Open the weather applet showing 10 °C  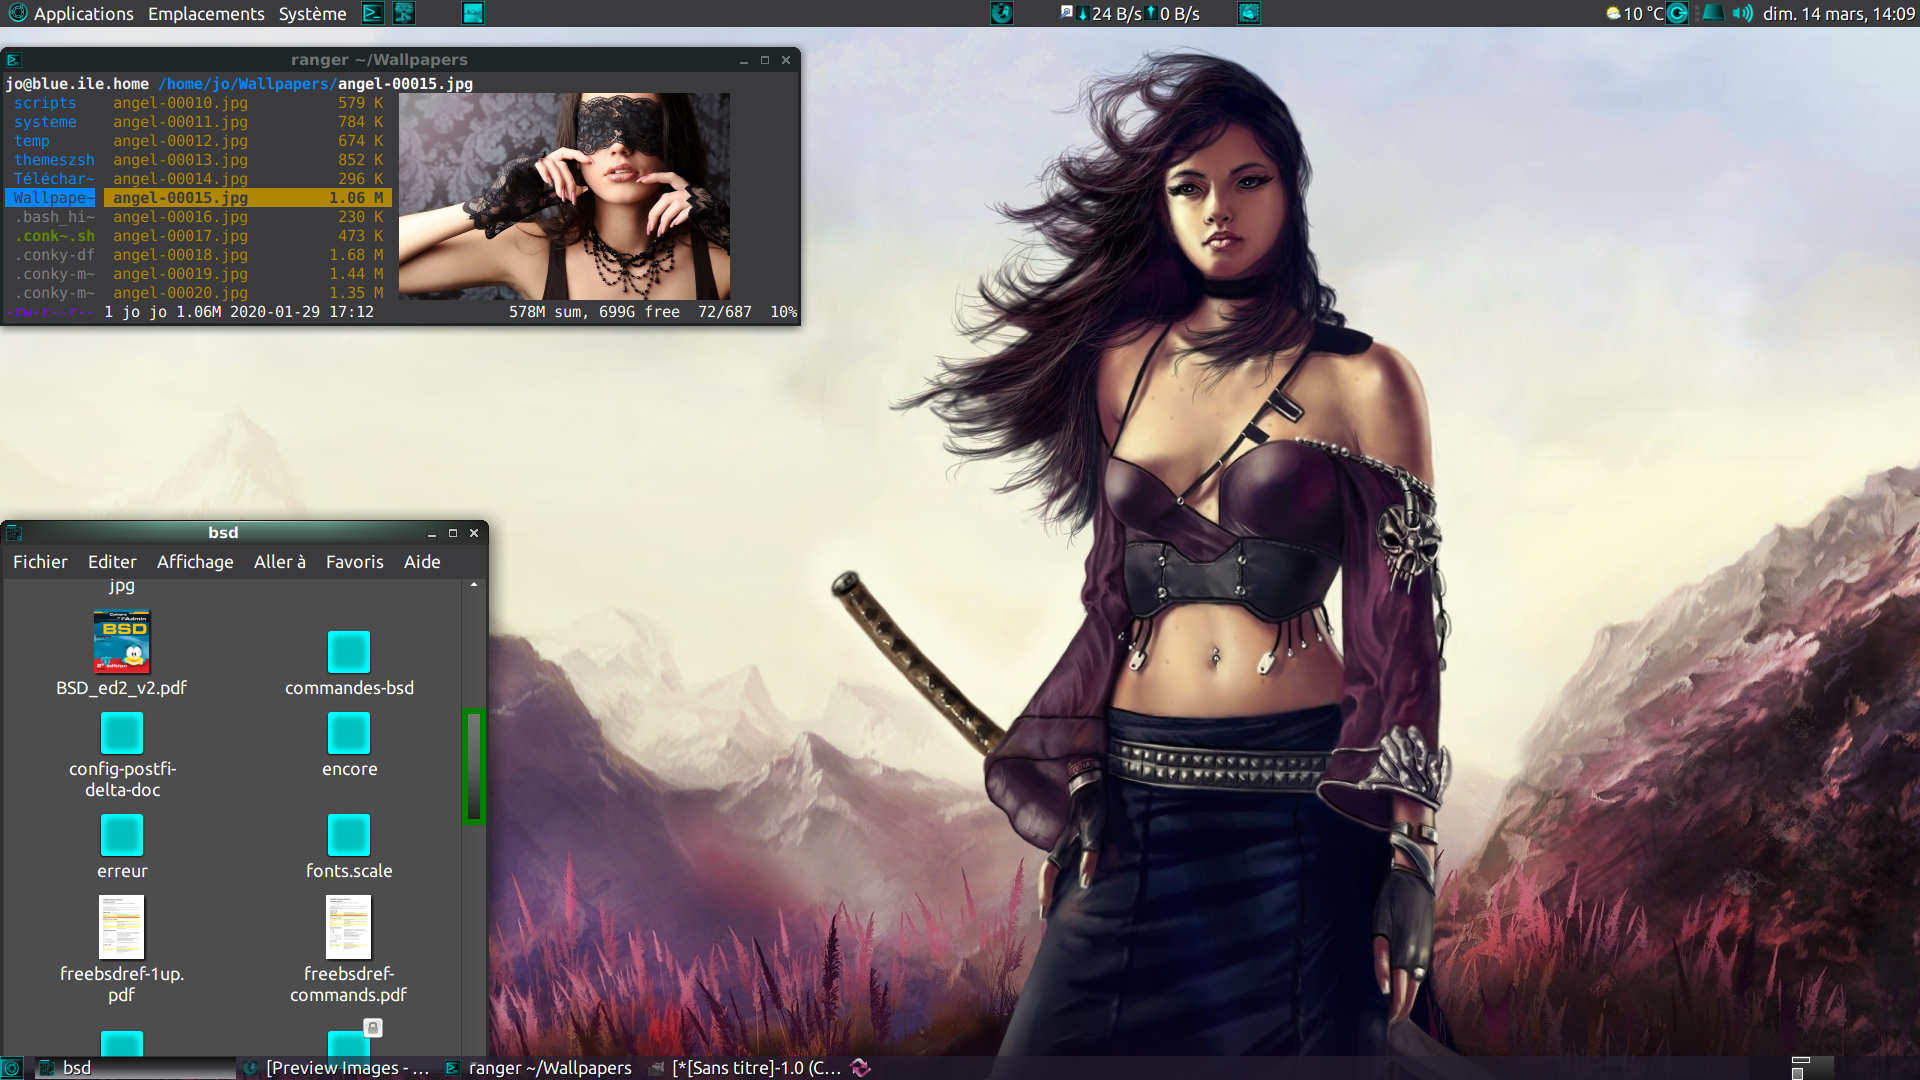coord(1634,13)
